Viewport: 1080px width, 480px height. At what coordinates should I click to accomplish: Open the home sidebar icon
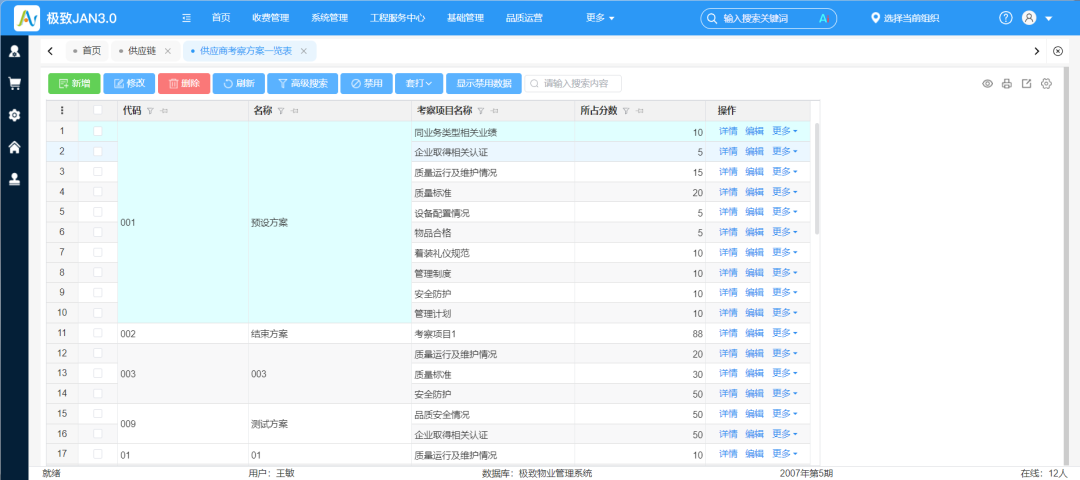14,147
